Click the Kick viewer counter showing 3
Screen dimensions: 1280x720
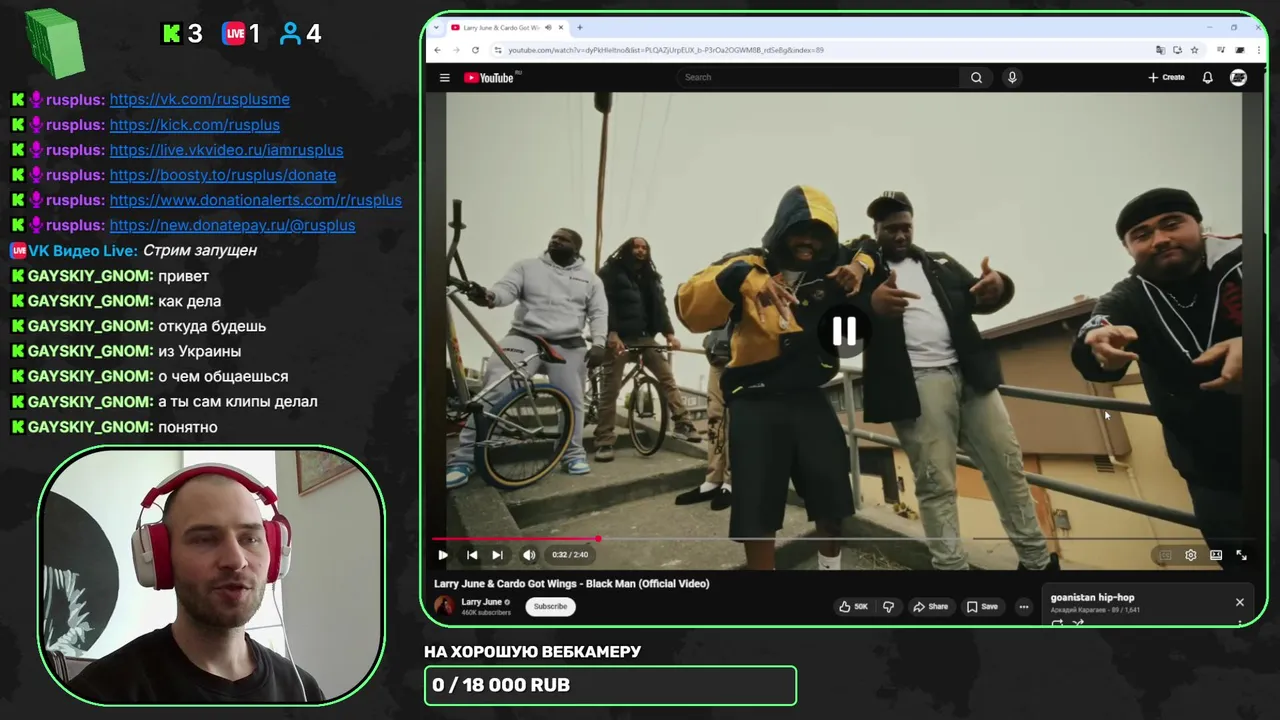click(x=182, y=34)
